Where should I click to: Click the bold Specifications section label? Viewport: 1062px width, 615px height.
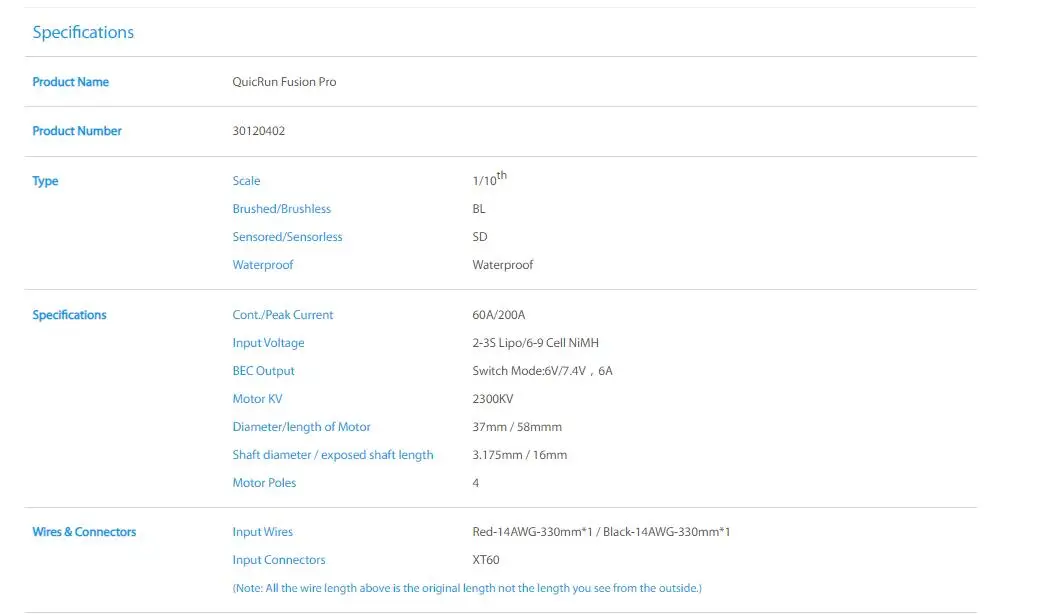pos(69,315)
